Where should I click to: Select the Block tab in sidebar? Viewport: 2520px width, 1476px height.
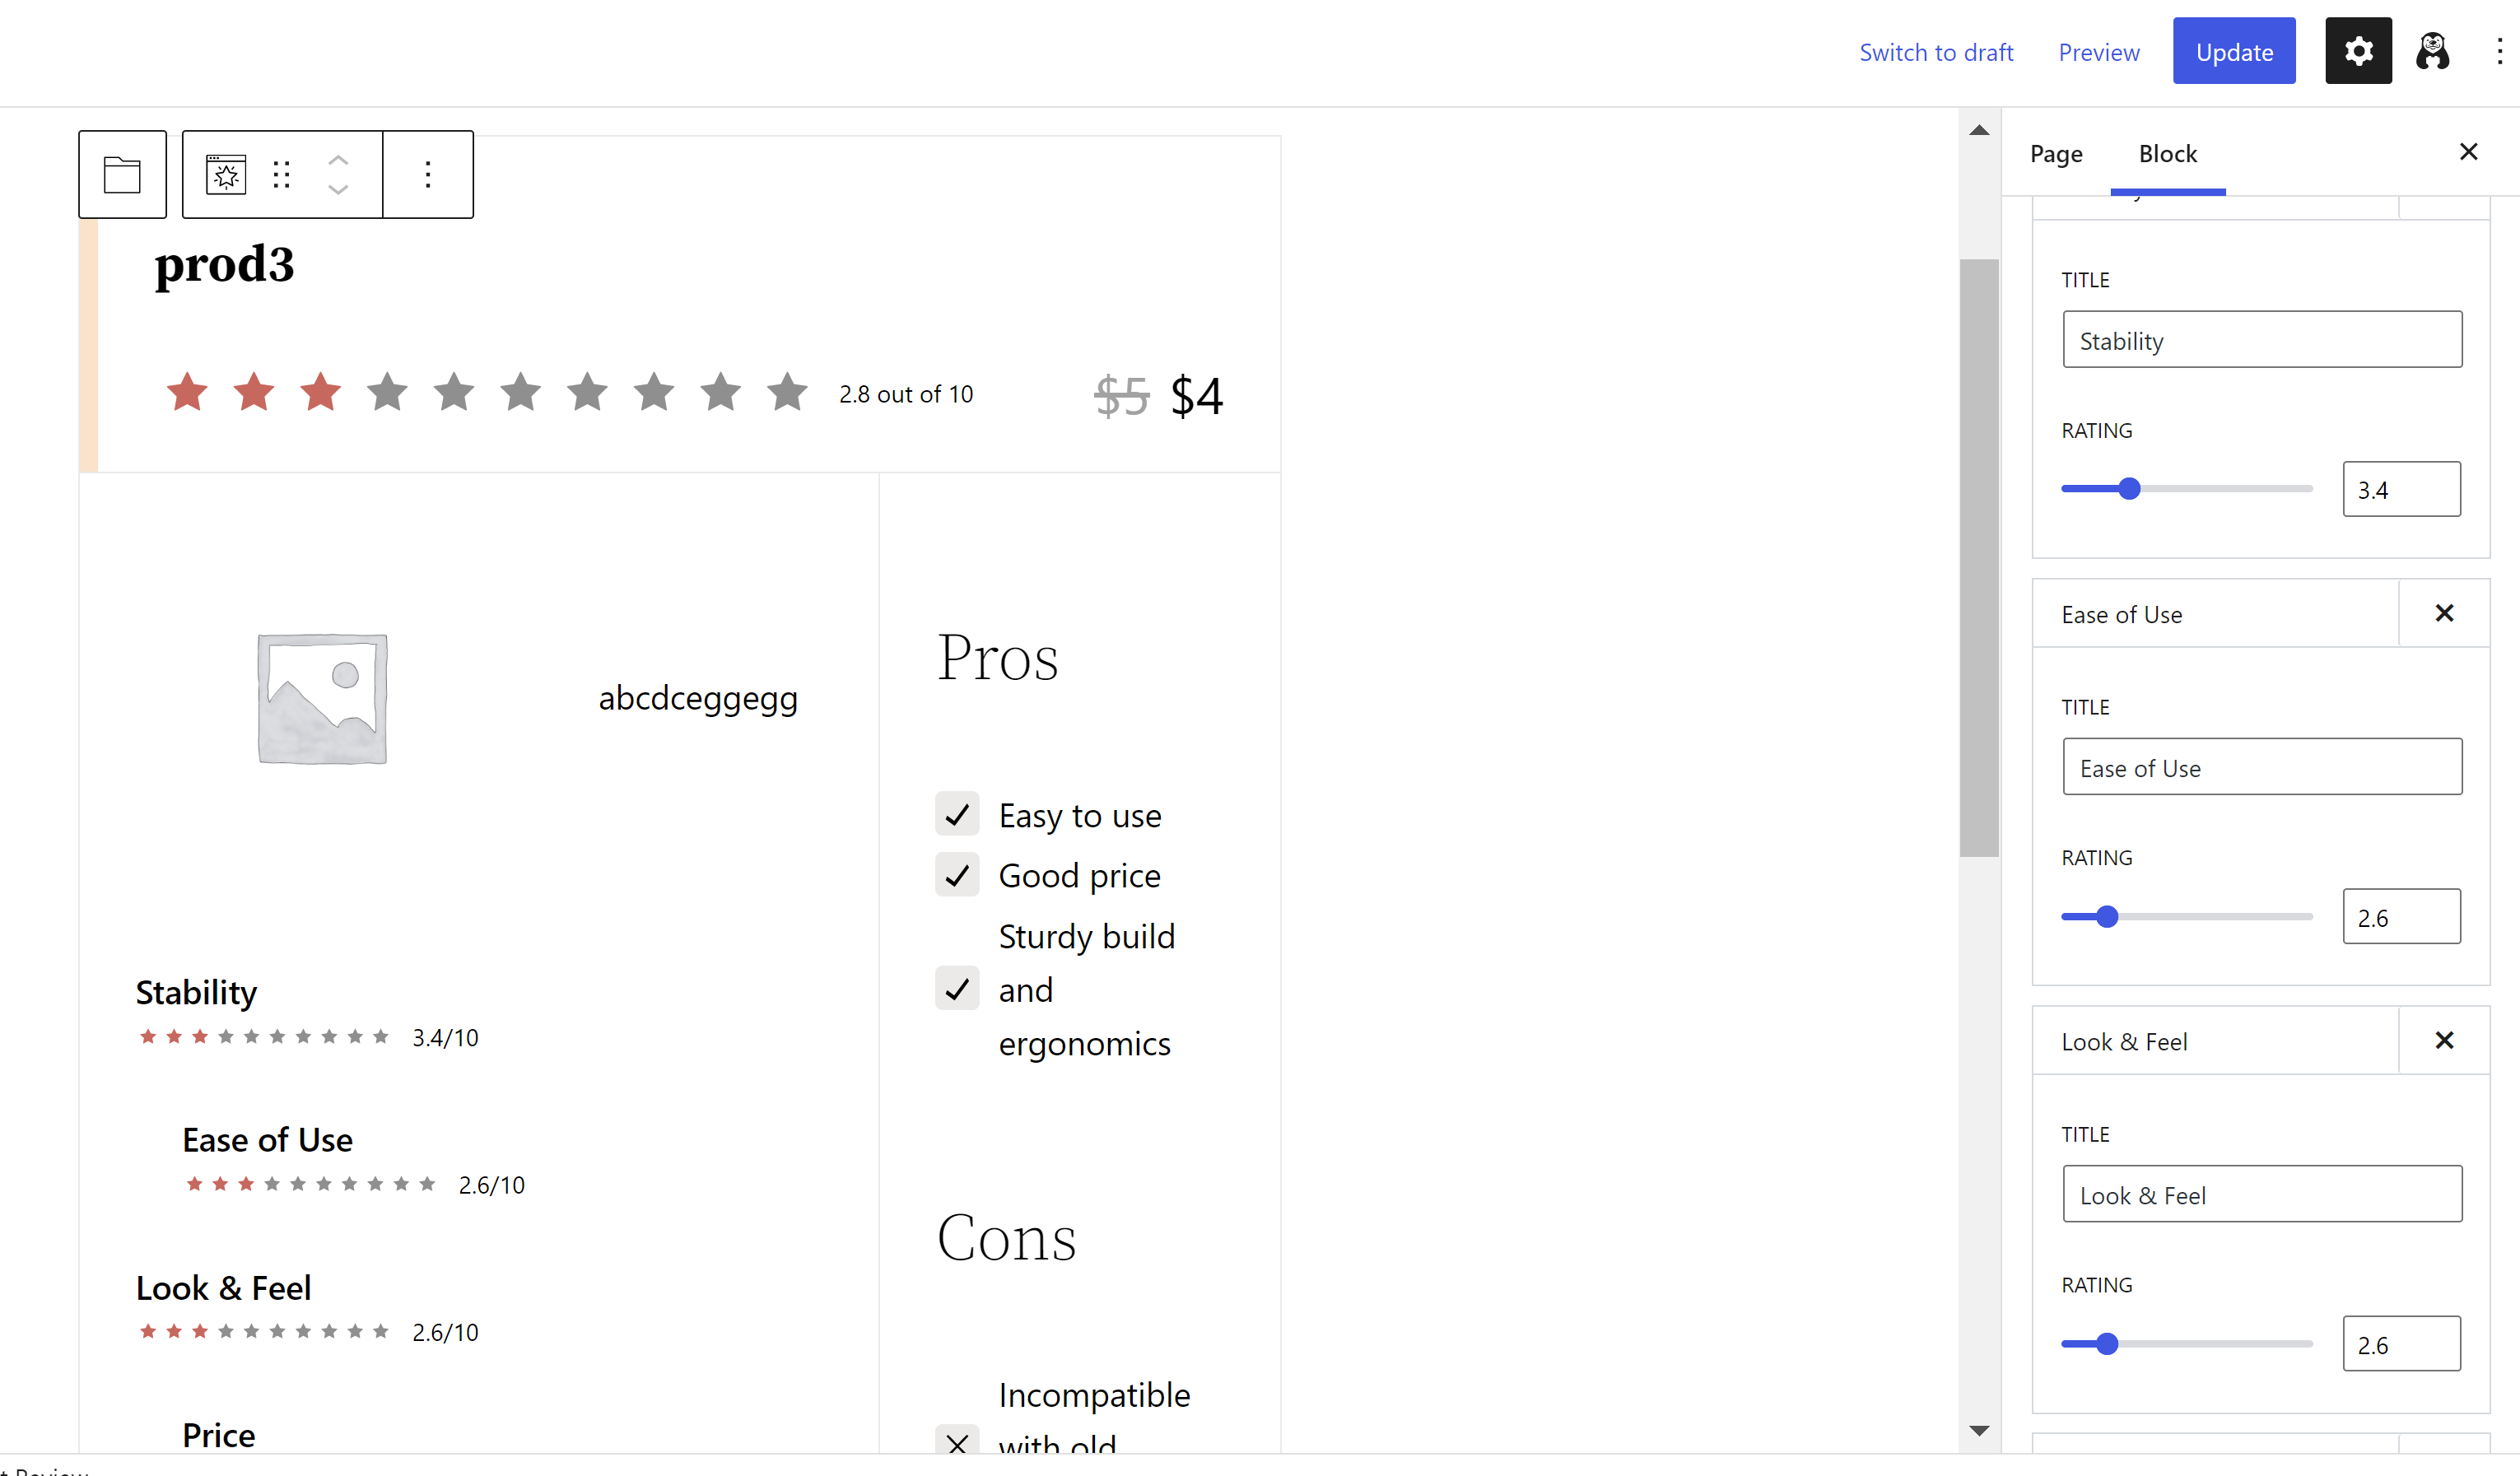(x=2168, y=154)
